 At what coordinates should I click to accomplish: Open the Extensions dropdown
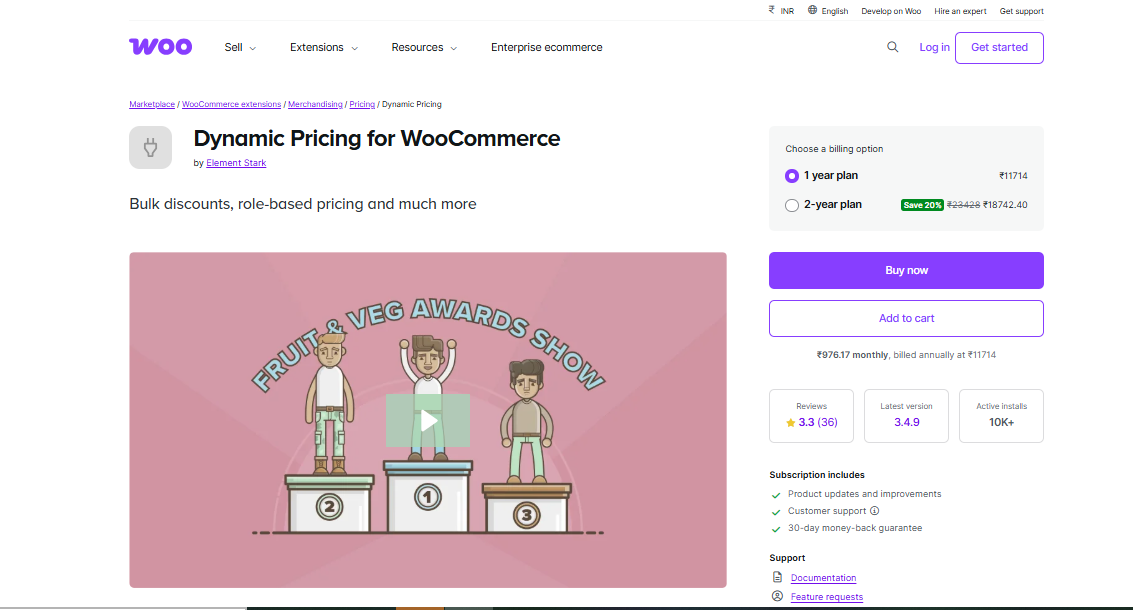coord(318,47)
